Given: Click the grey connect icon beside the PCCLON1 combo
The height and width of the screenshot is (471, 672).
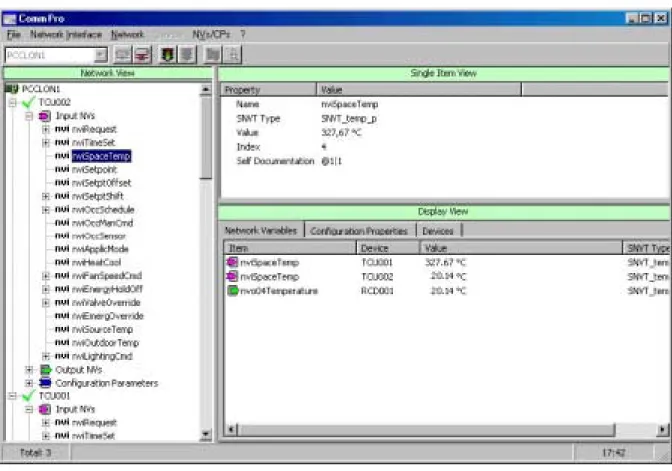Looking at the screenshot, I should 123,55.
